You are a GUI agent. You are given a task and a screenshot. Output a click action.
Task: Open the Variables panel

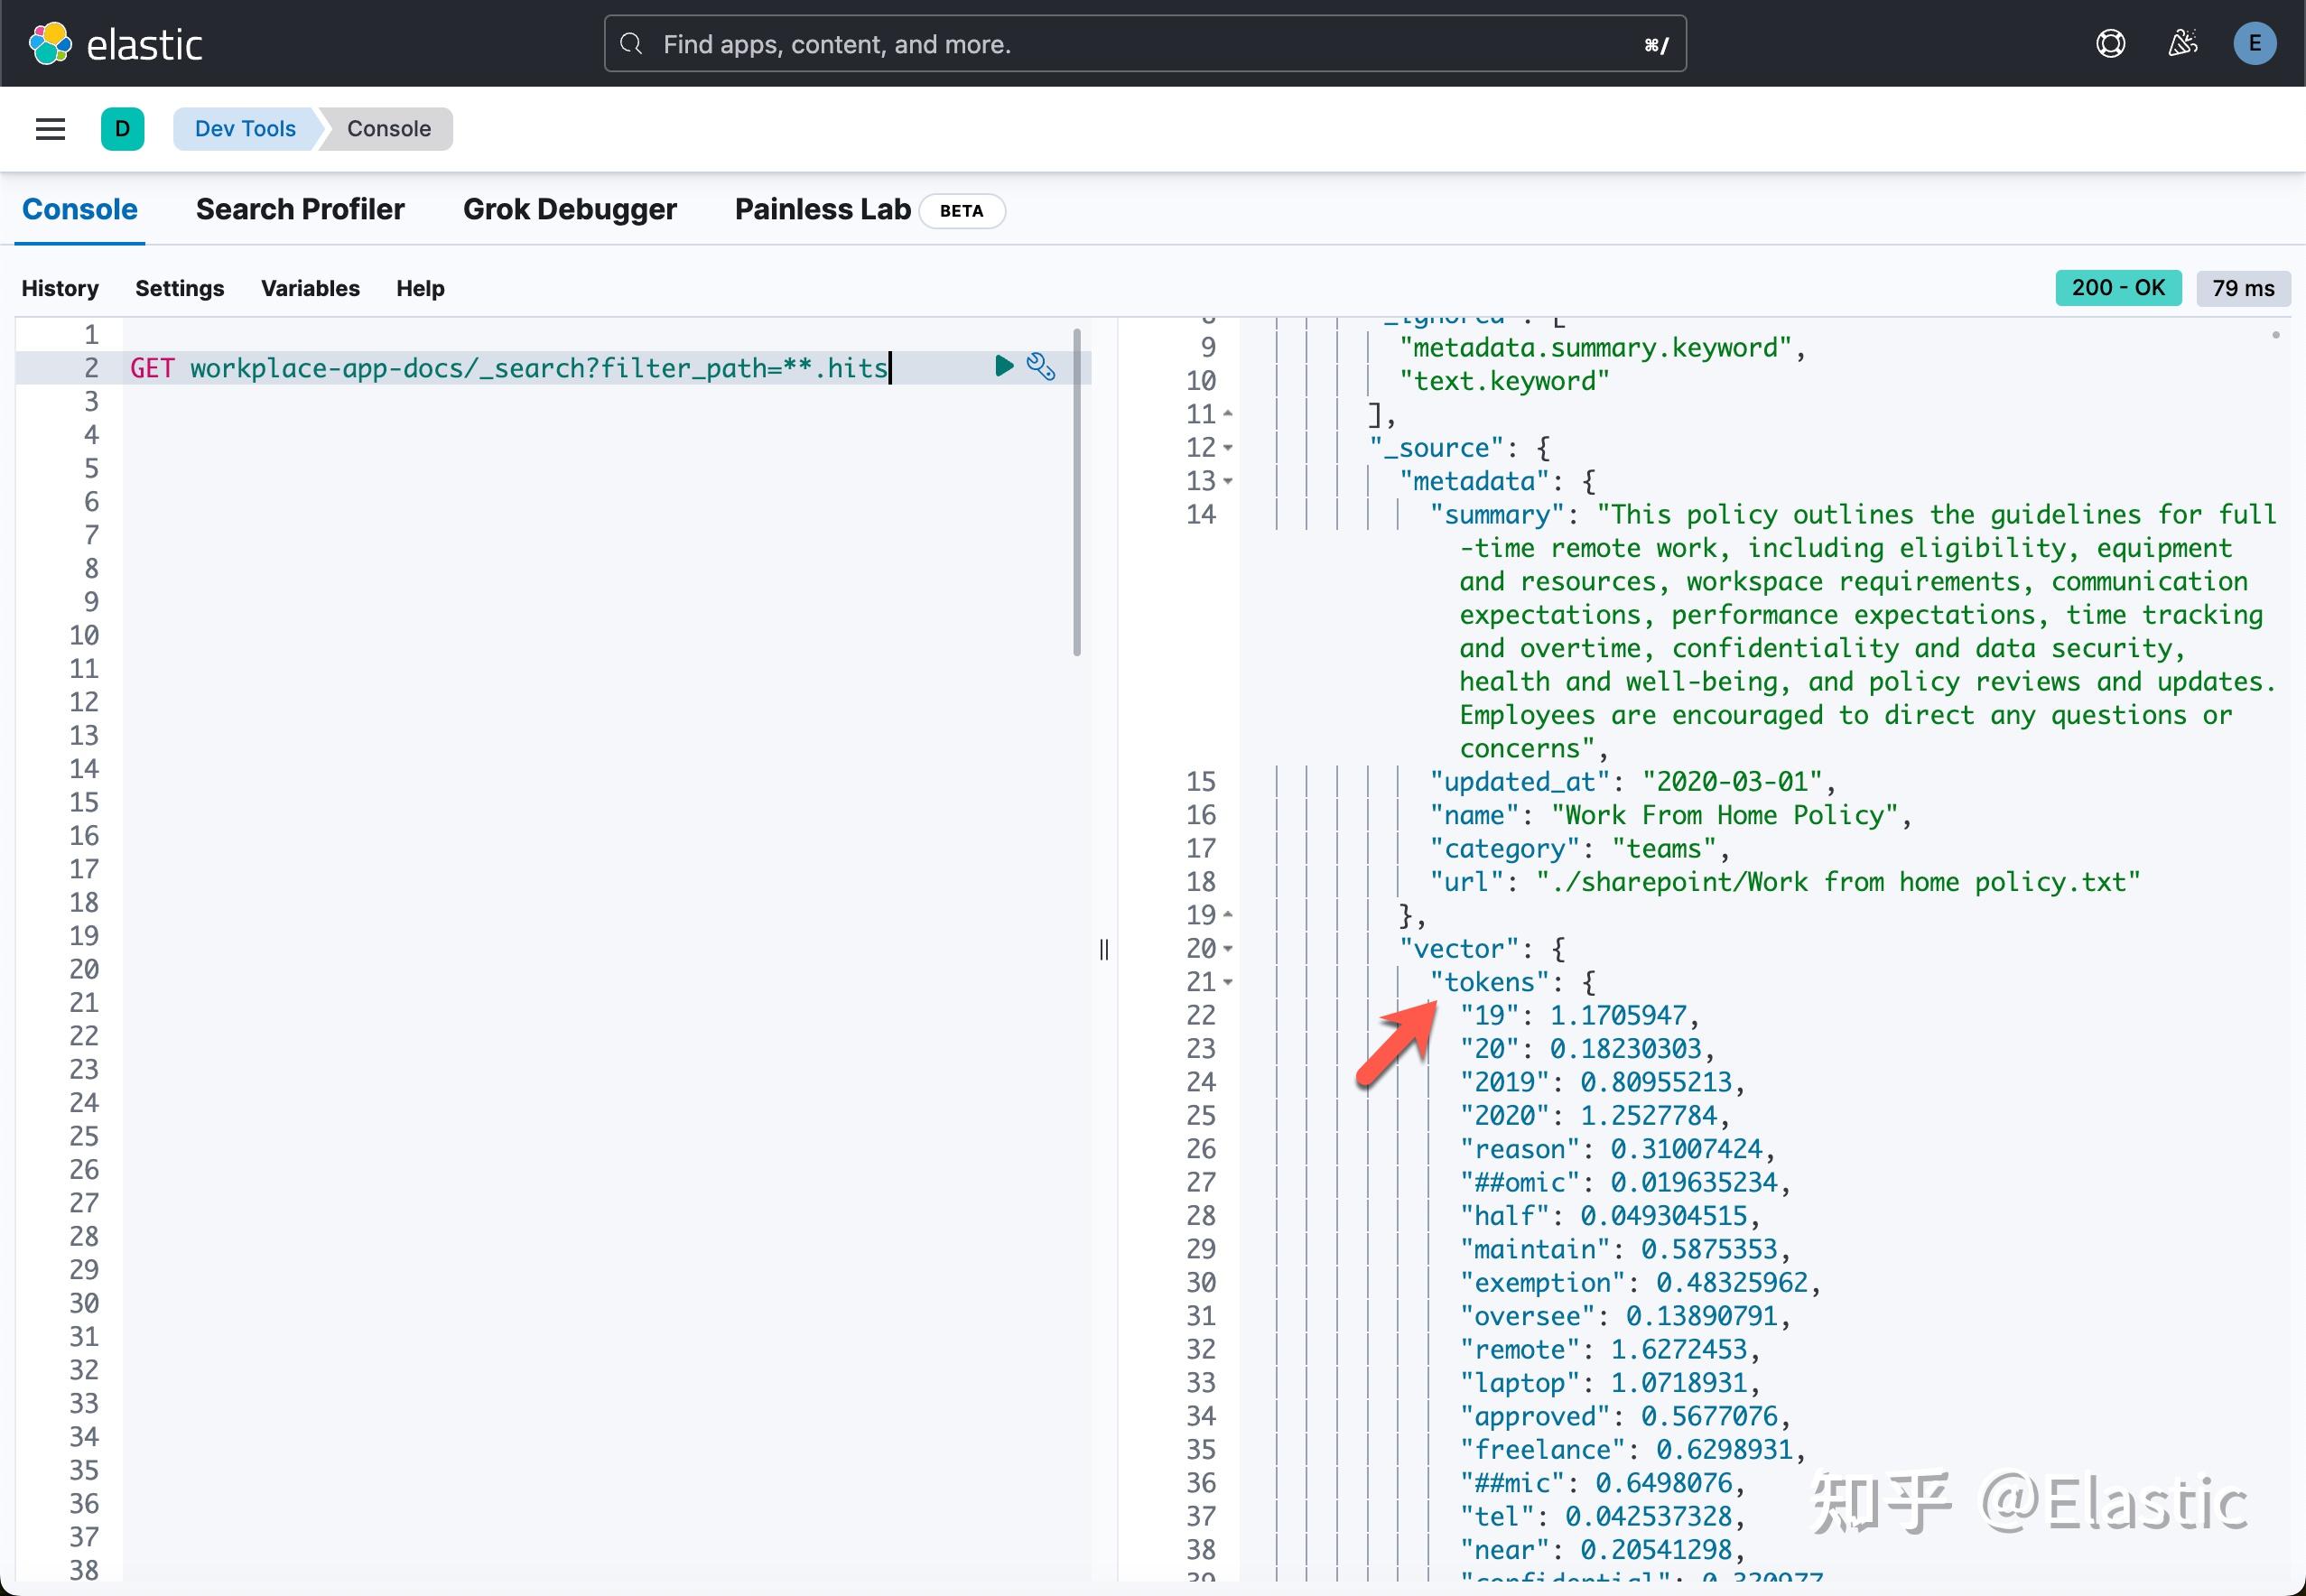point(310,288)
